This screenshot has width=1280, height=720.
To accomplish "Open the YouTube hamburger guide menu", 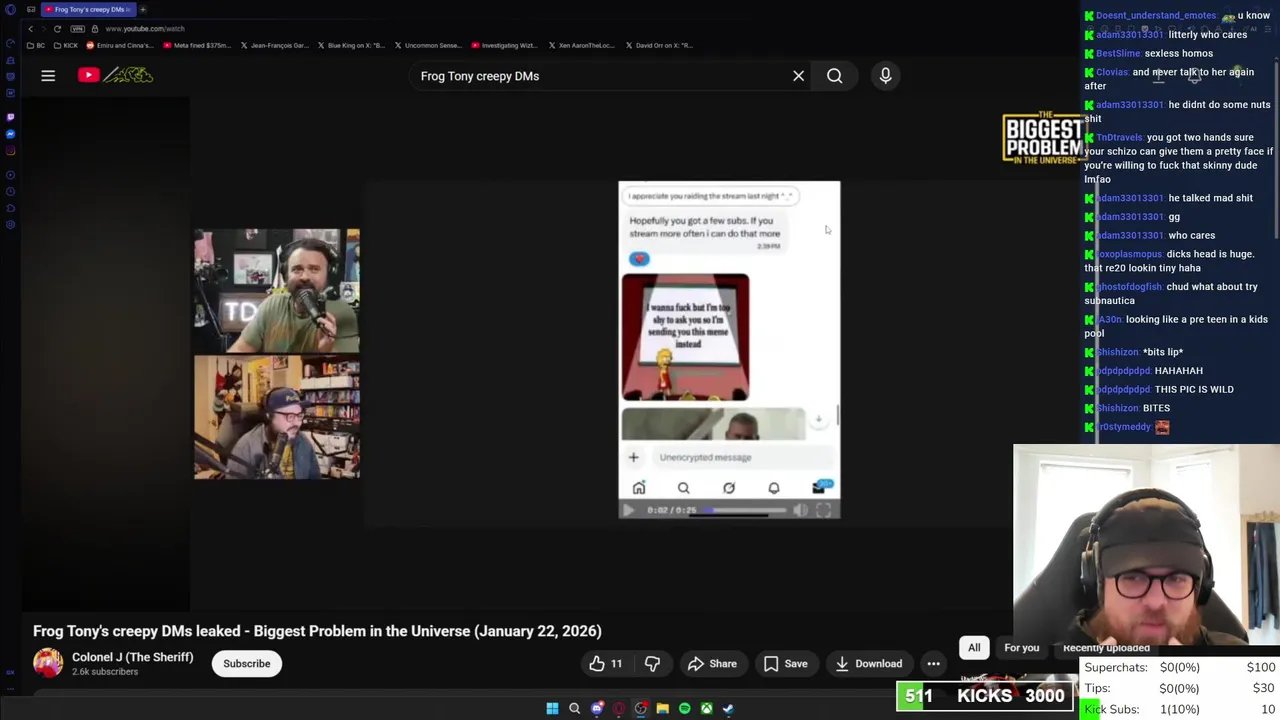I will [47, 75].
